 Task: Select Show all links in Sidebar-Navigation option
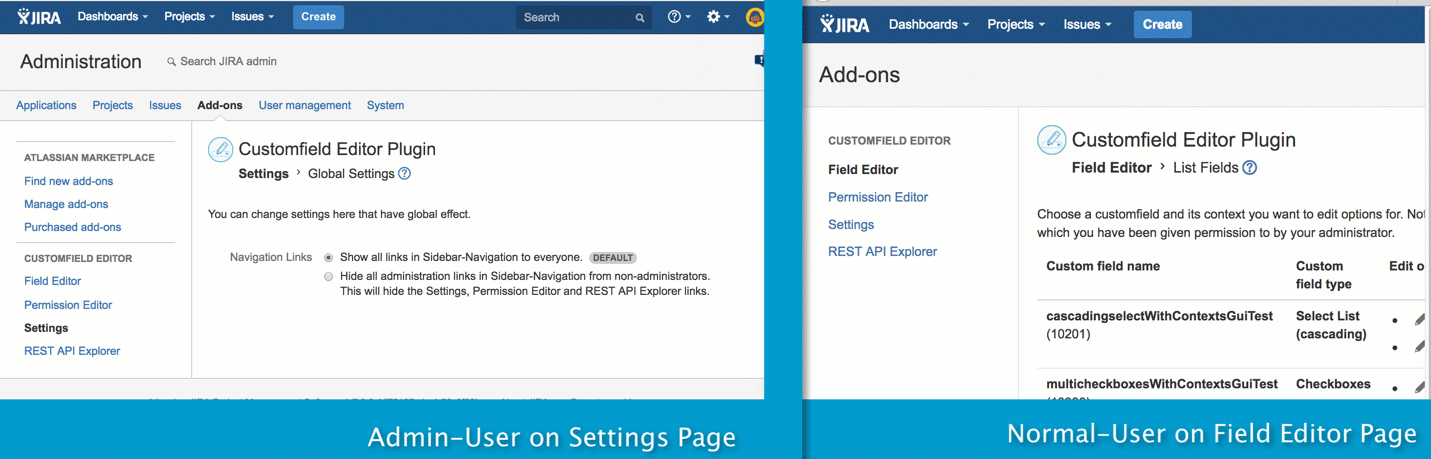coord(329,258)
